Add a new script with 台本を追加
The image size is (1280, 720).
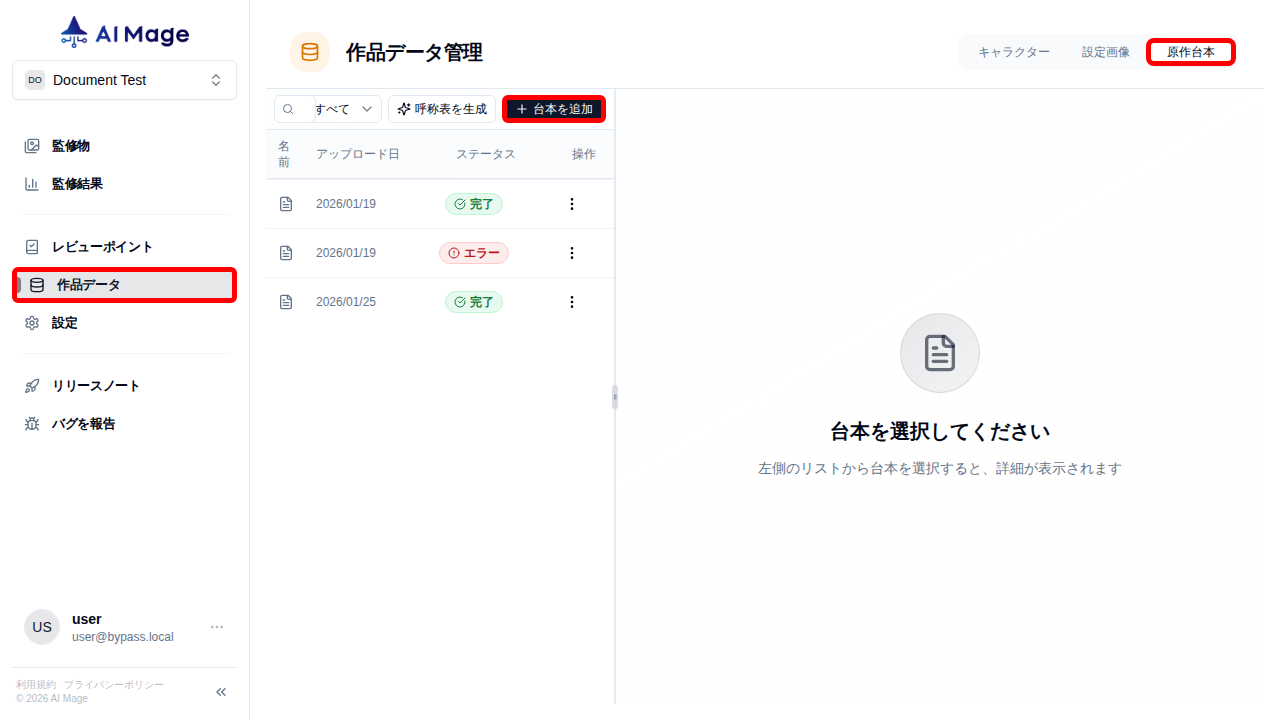click(x=553, y=108)
